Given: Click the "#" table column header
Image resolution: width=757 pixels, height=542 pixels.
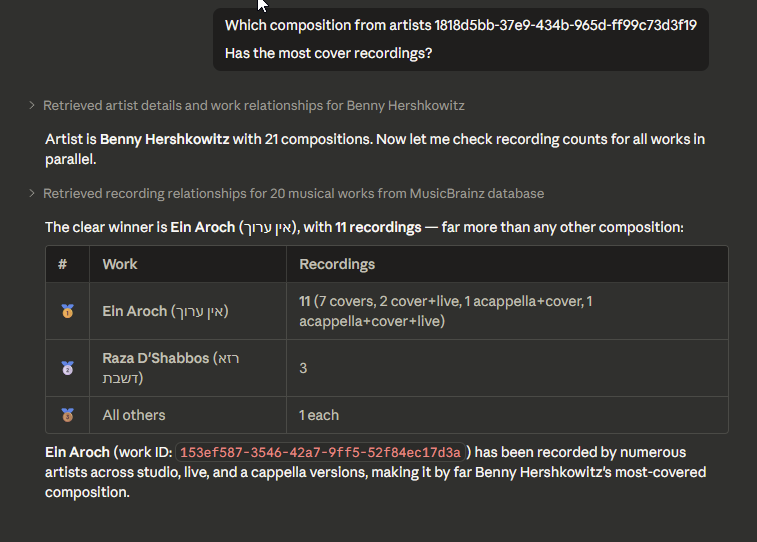Looking at the screenshot, I should click(62, 264).
